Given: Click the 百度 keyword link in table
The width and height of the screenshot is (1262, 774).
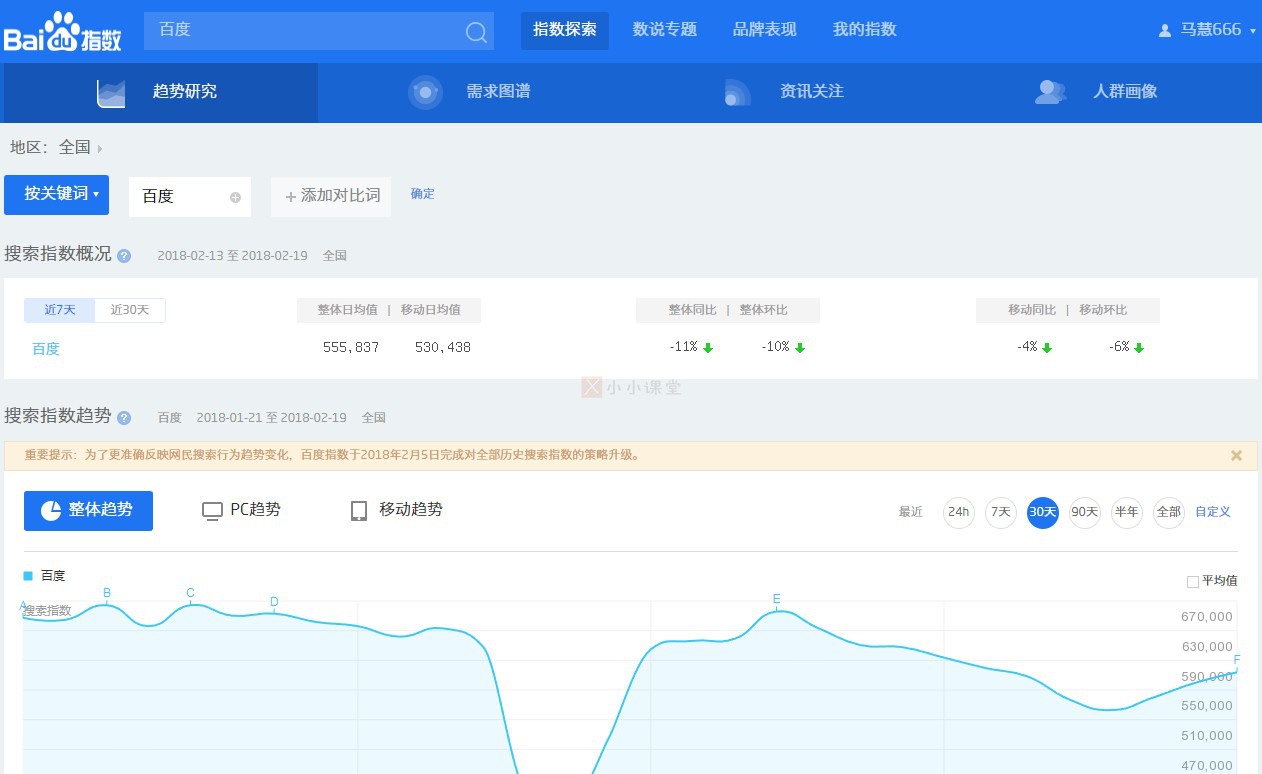Looking at the screenshot, I should click(46, 349).
